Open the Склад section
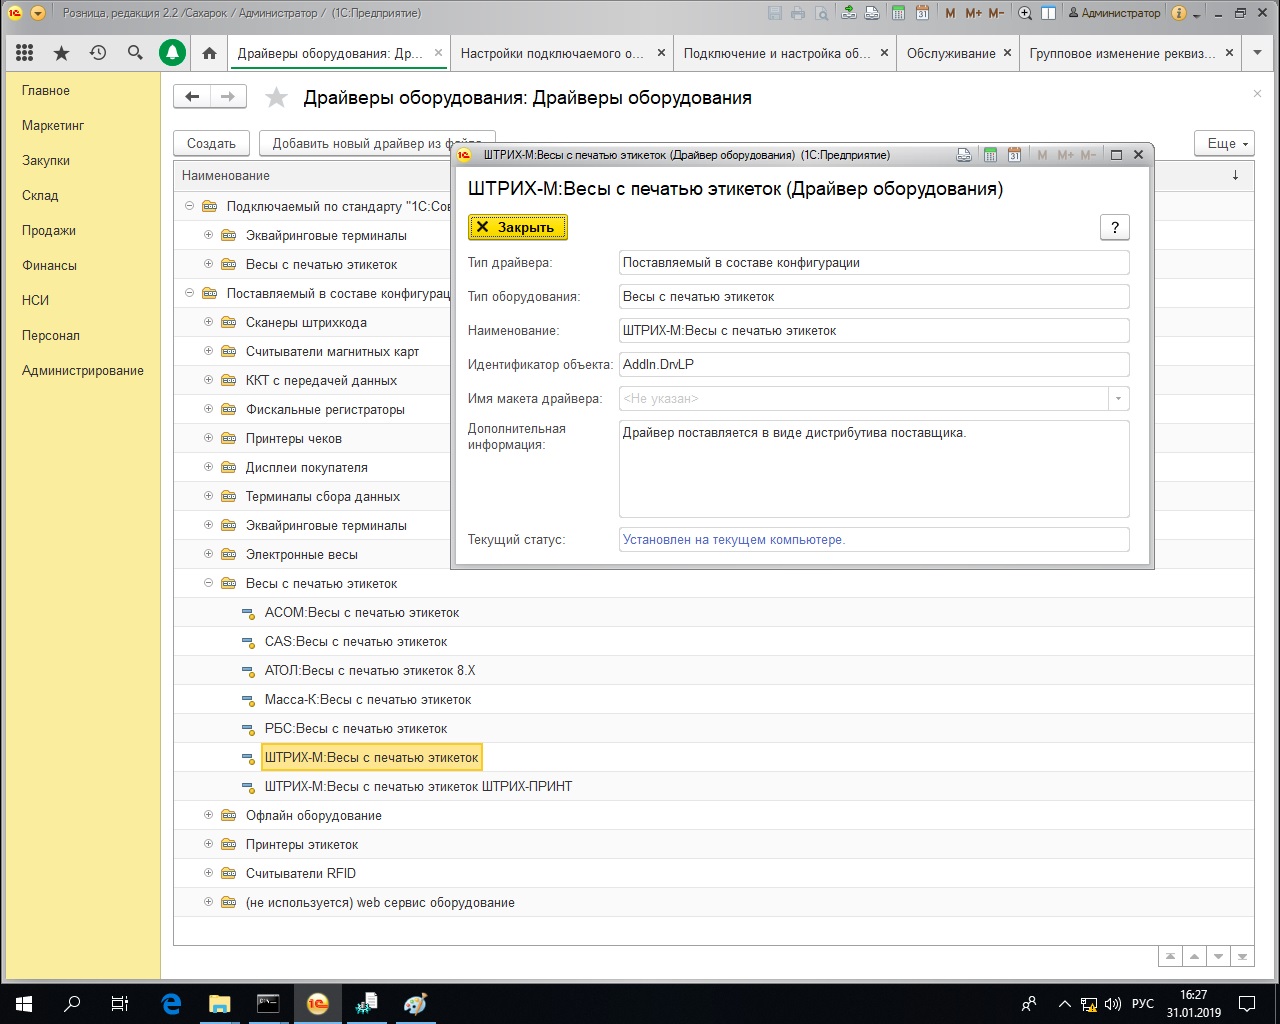The height and width of the screenshot is (1024, 1280). 40,196
